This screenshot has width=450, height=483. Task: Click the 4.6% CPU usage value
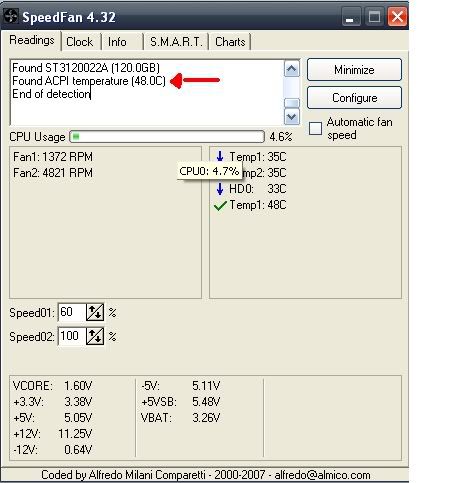coord(281,137)
